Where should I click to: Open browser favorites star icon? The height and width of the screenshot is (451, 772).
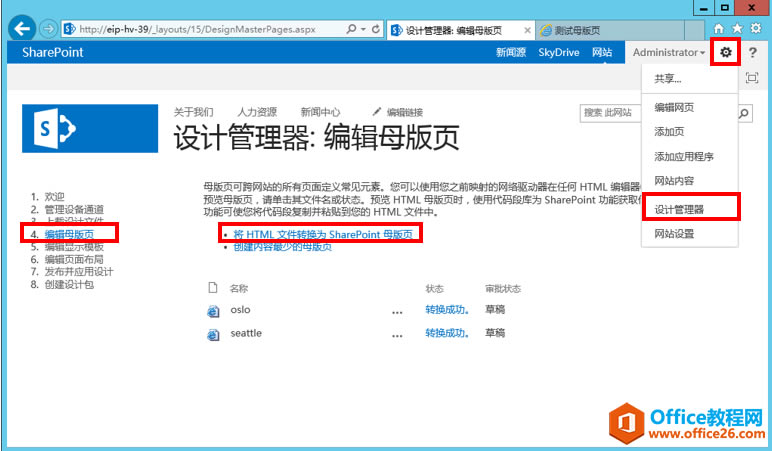[x=737, y=29]
